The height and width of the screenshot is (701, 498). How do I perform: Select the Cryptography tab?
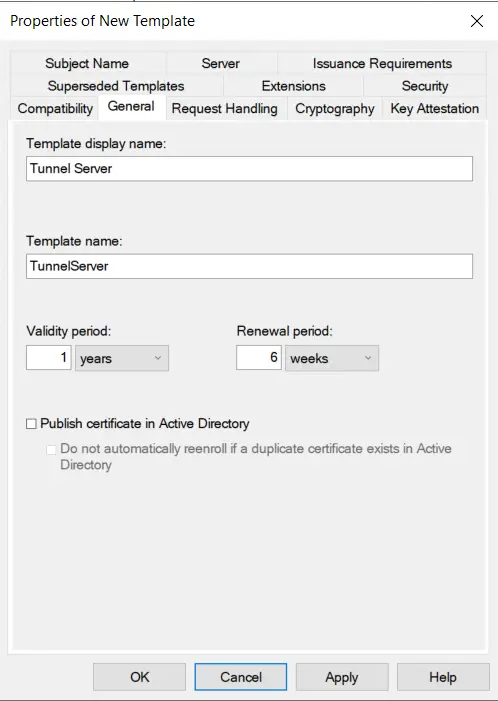pyautogui.click(x=335, y=109)
